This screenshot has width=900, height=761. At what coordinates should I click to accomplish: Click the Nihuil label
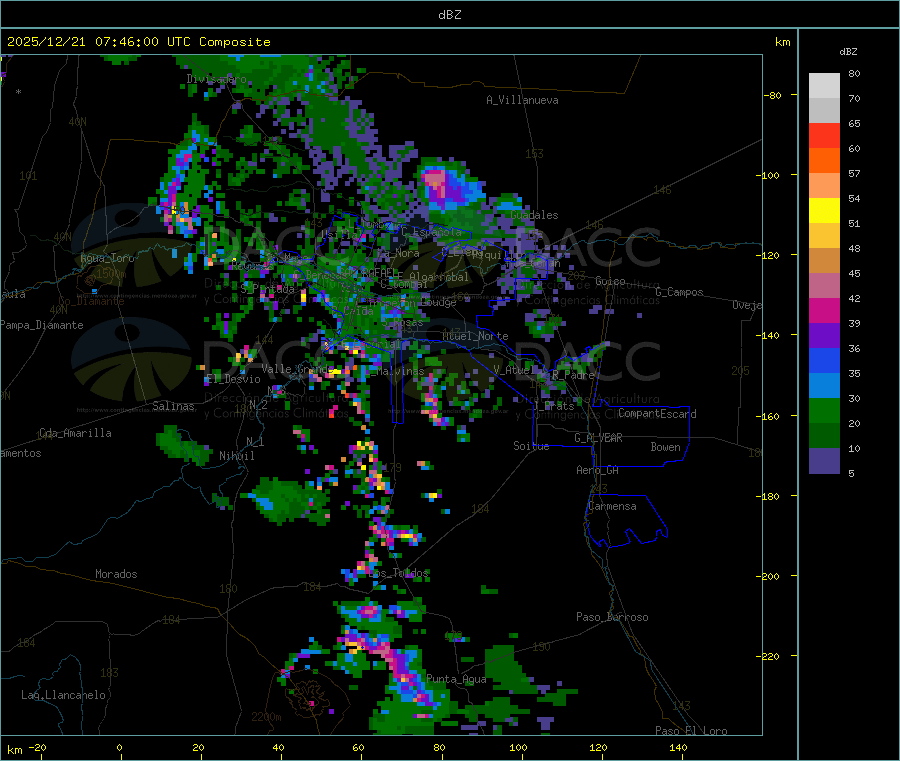(236, 456)
